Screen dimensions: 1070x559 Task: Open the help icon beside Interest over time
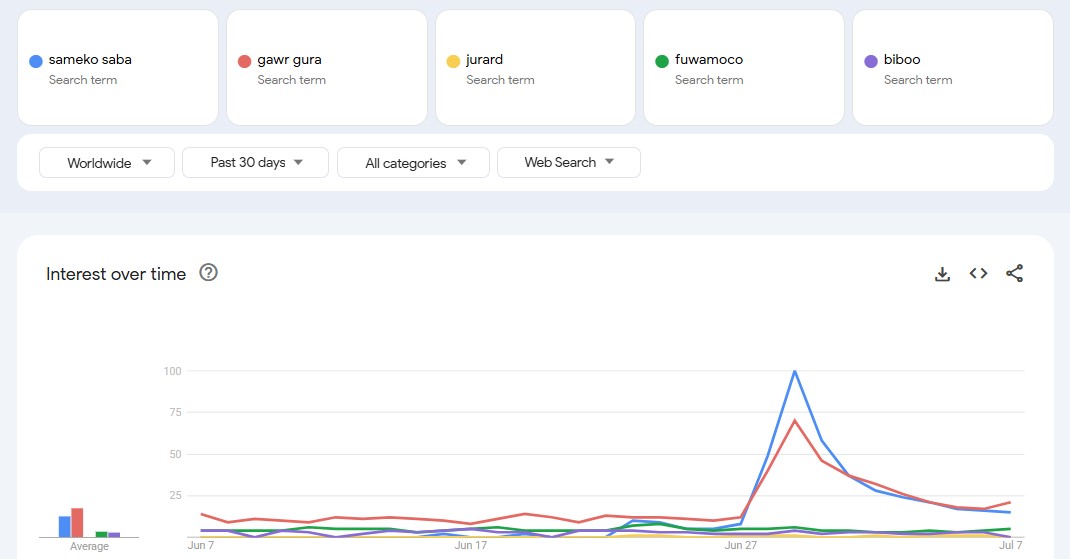[208, 272]
